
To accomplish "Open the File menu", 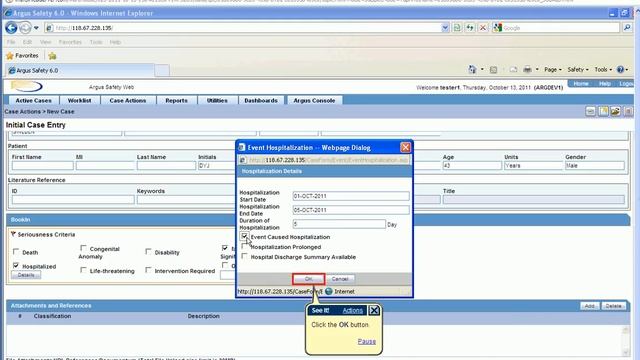I will pyautogui.click(x=11, y=42).
